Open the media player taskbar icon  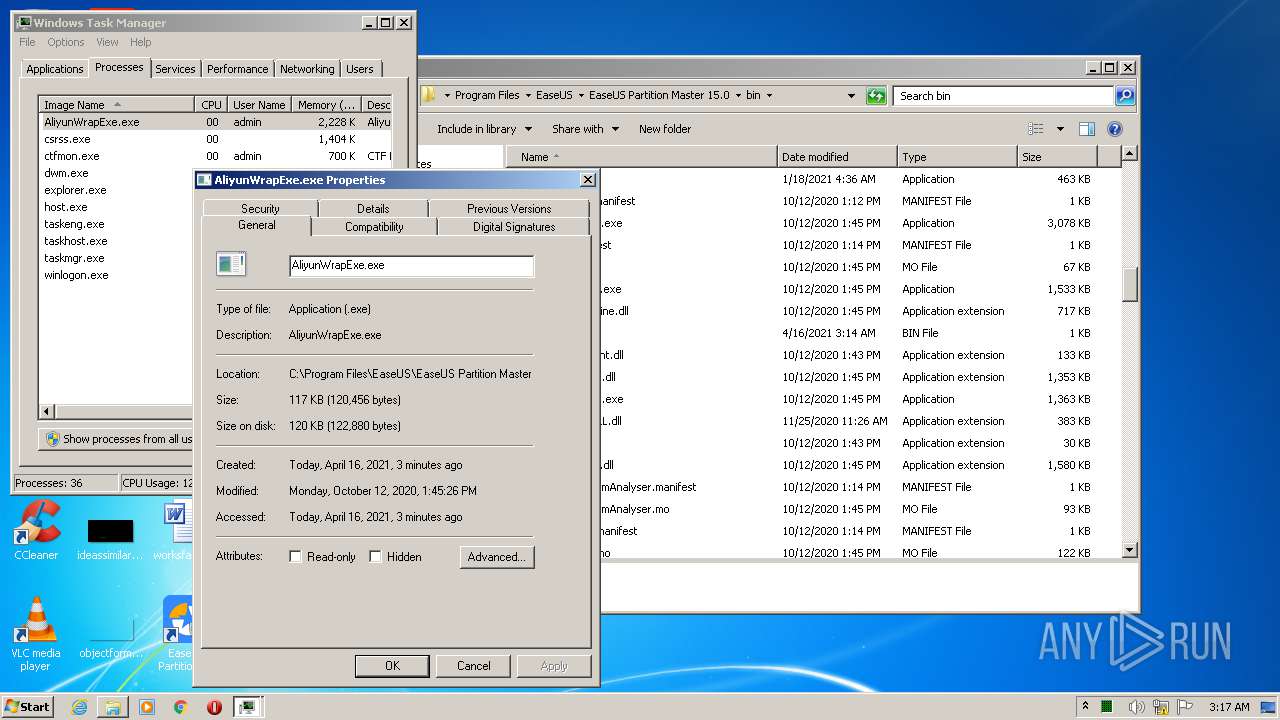tap(147, 707)
